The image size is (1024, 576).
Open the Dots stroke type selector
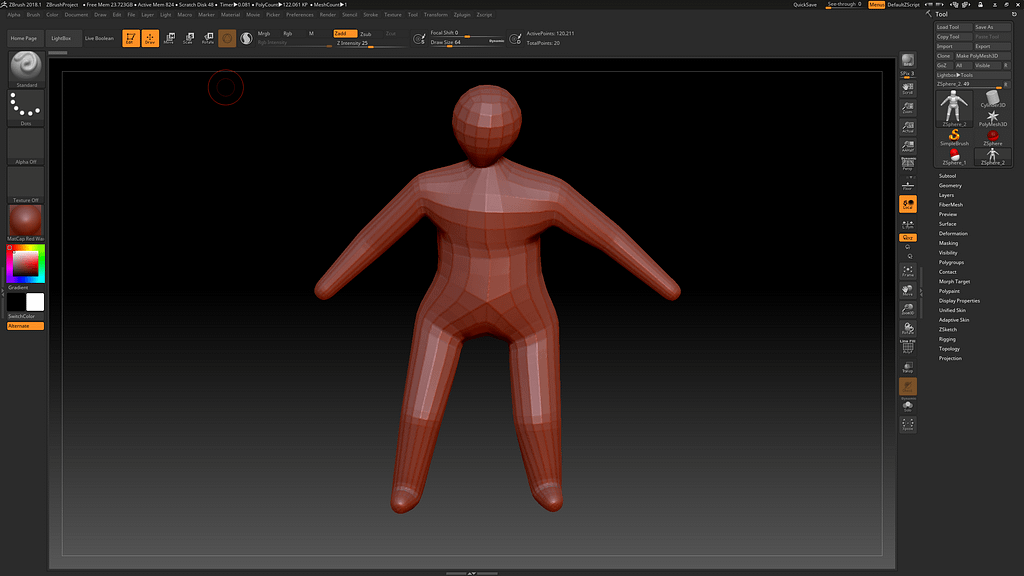(26, 107)
